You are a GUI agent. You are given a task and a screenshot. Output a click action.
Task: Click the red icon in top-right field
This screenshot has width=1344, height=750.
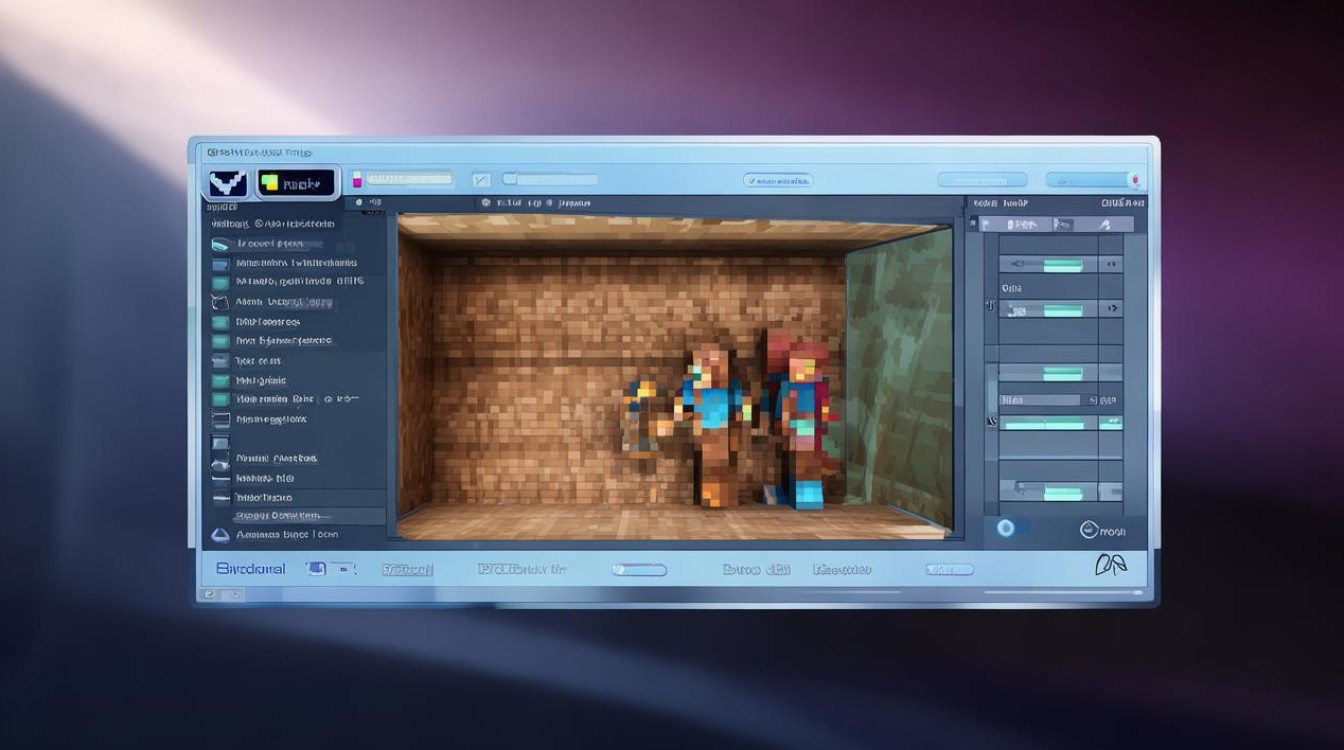pos(1134,181)
